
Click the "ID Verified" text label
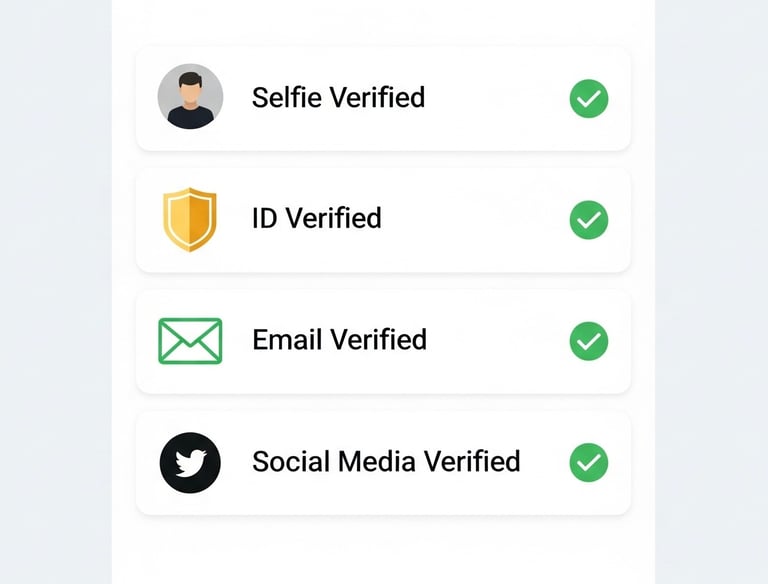point(316,218)
